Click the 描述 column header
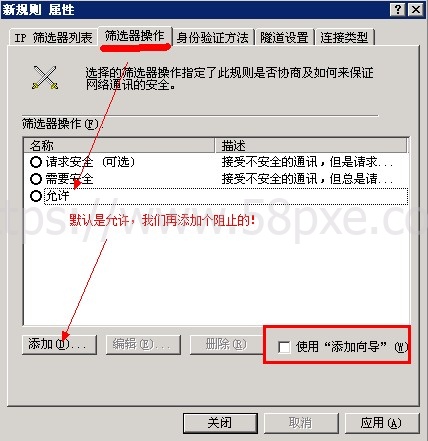Viewport: 428px width, 441px height. pyautogui.click(x=311, y=146)
